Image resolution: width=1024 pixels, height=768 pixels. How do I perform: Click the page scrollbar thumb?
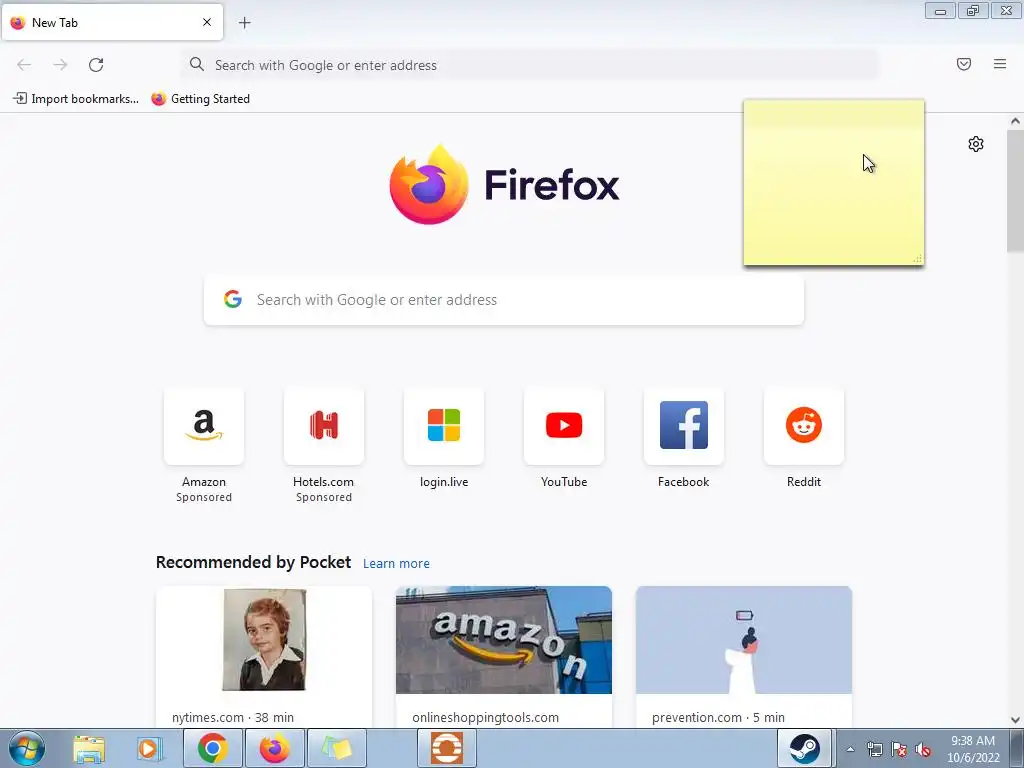1015,191
